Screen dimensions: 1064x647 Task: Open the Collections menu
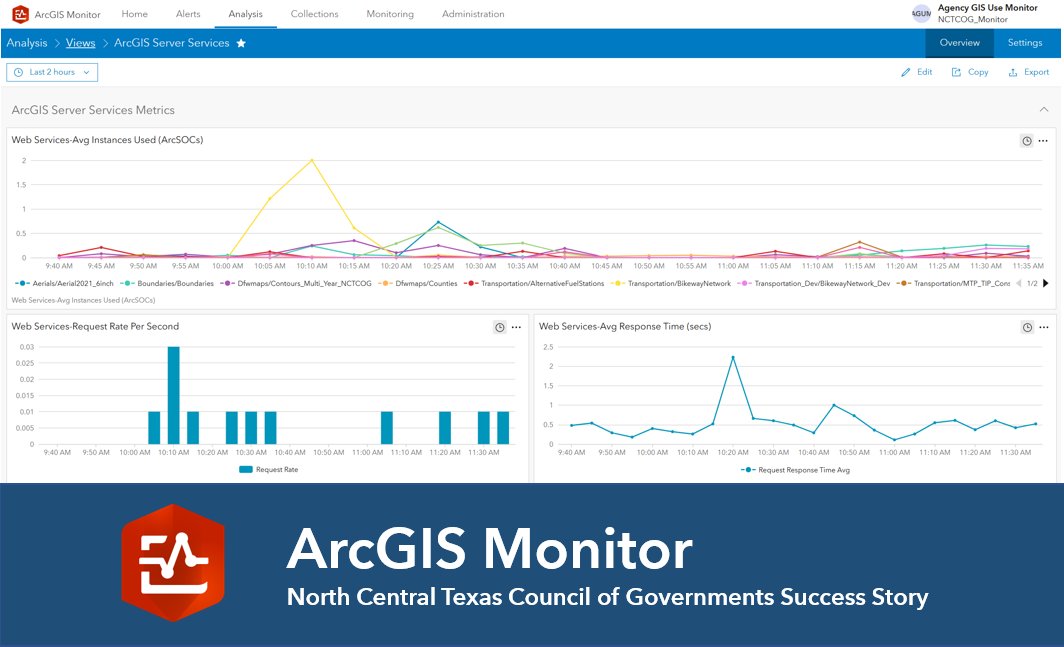pos(314,14)
